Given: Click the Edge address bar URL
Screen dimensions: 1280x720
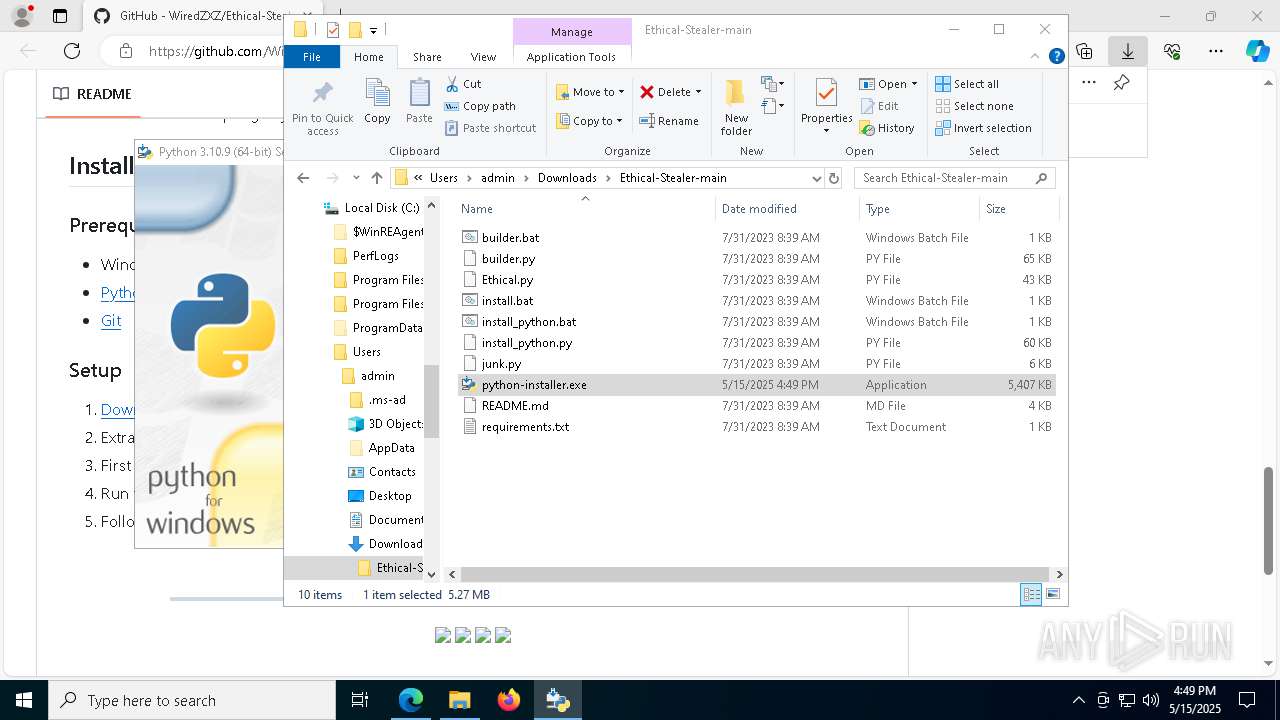Looking at the screenshot, I should [215, 51].
